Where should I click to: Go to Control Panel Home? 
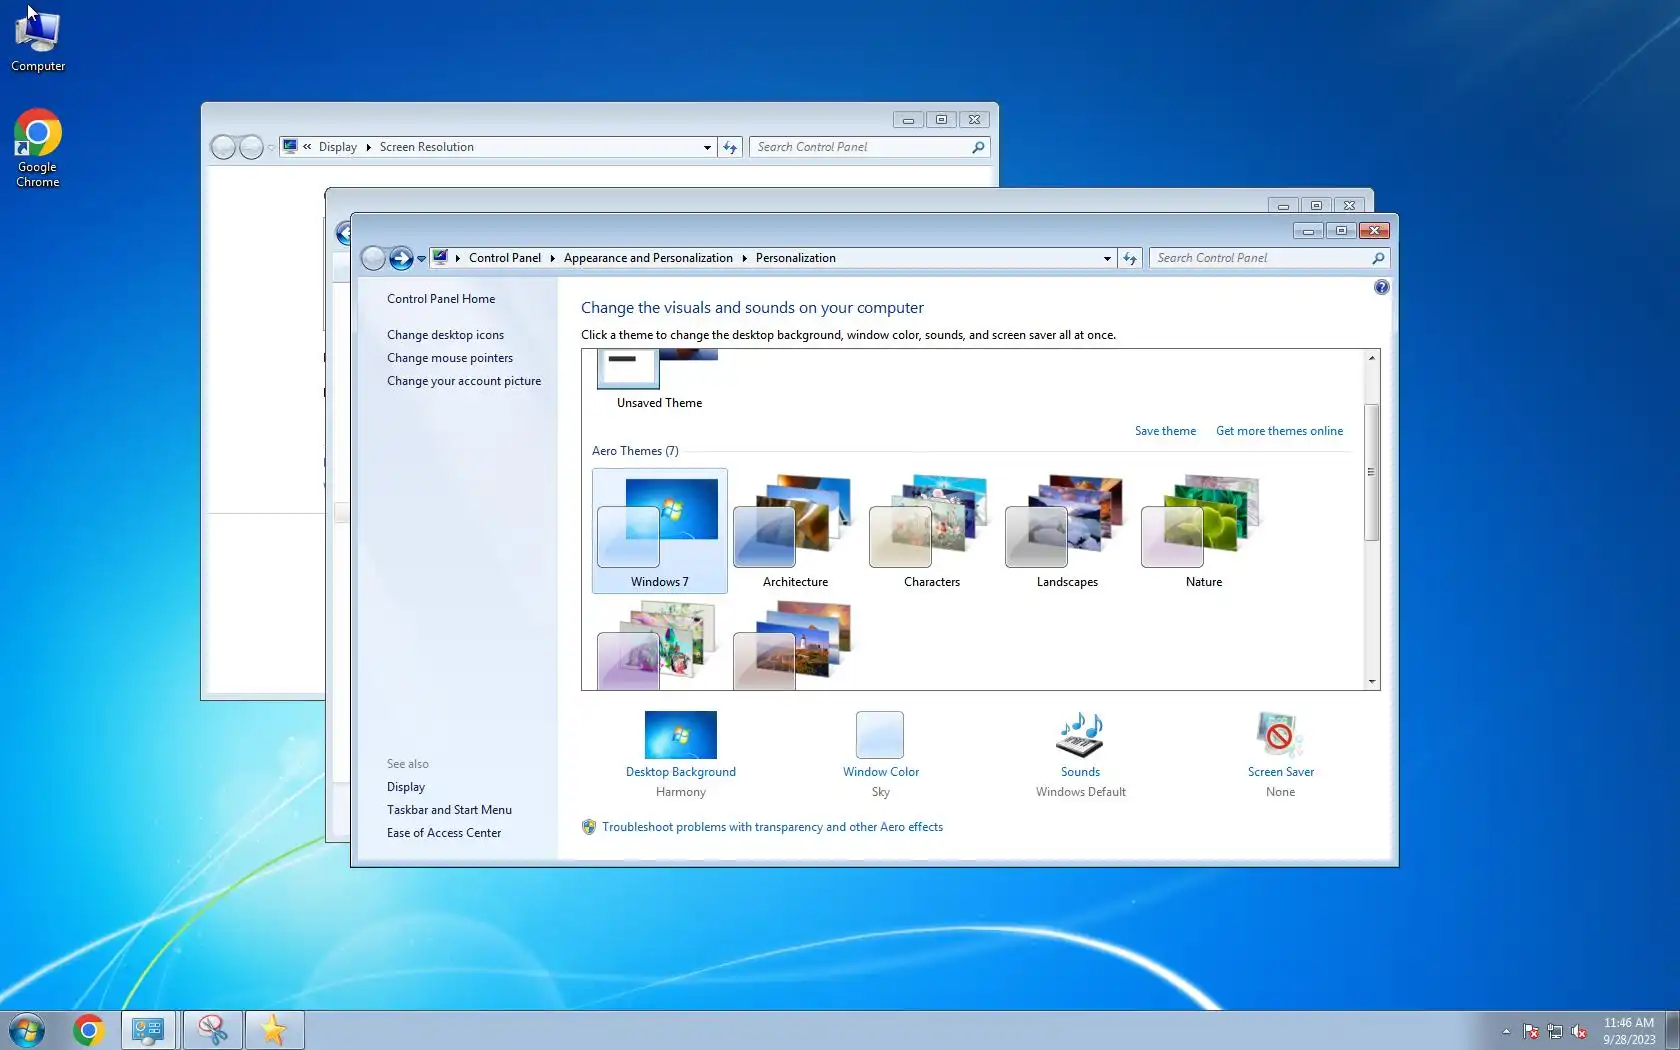click(x=441, y=299)
